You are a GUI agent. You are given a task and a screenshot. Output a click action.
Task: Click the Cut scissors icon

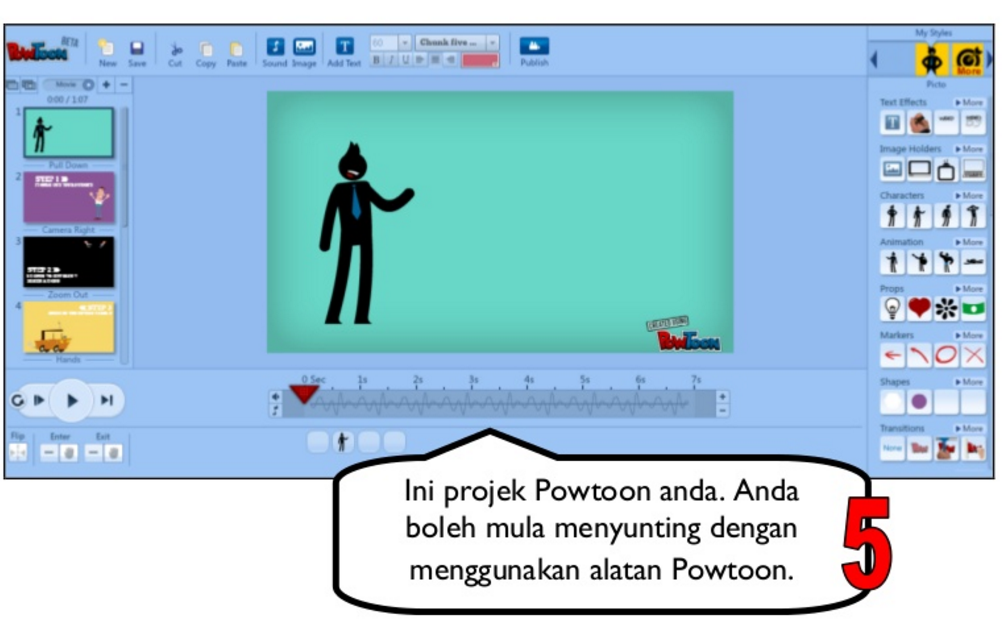[x=176, y=49]
